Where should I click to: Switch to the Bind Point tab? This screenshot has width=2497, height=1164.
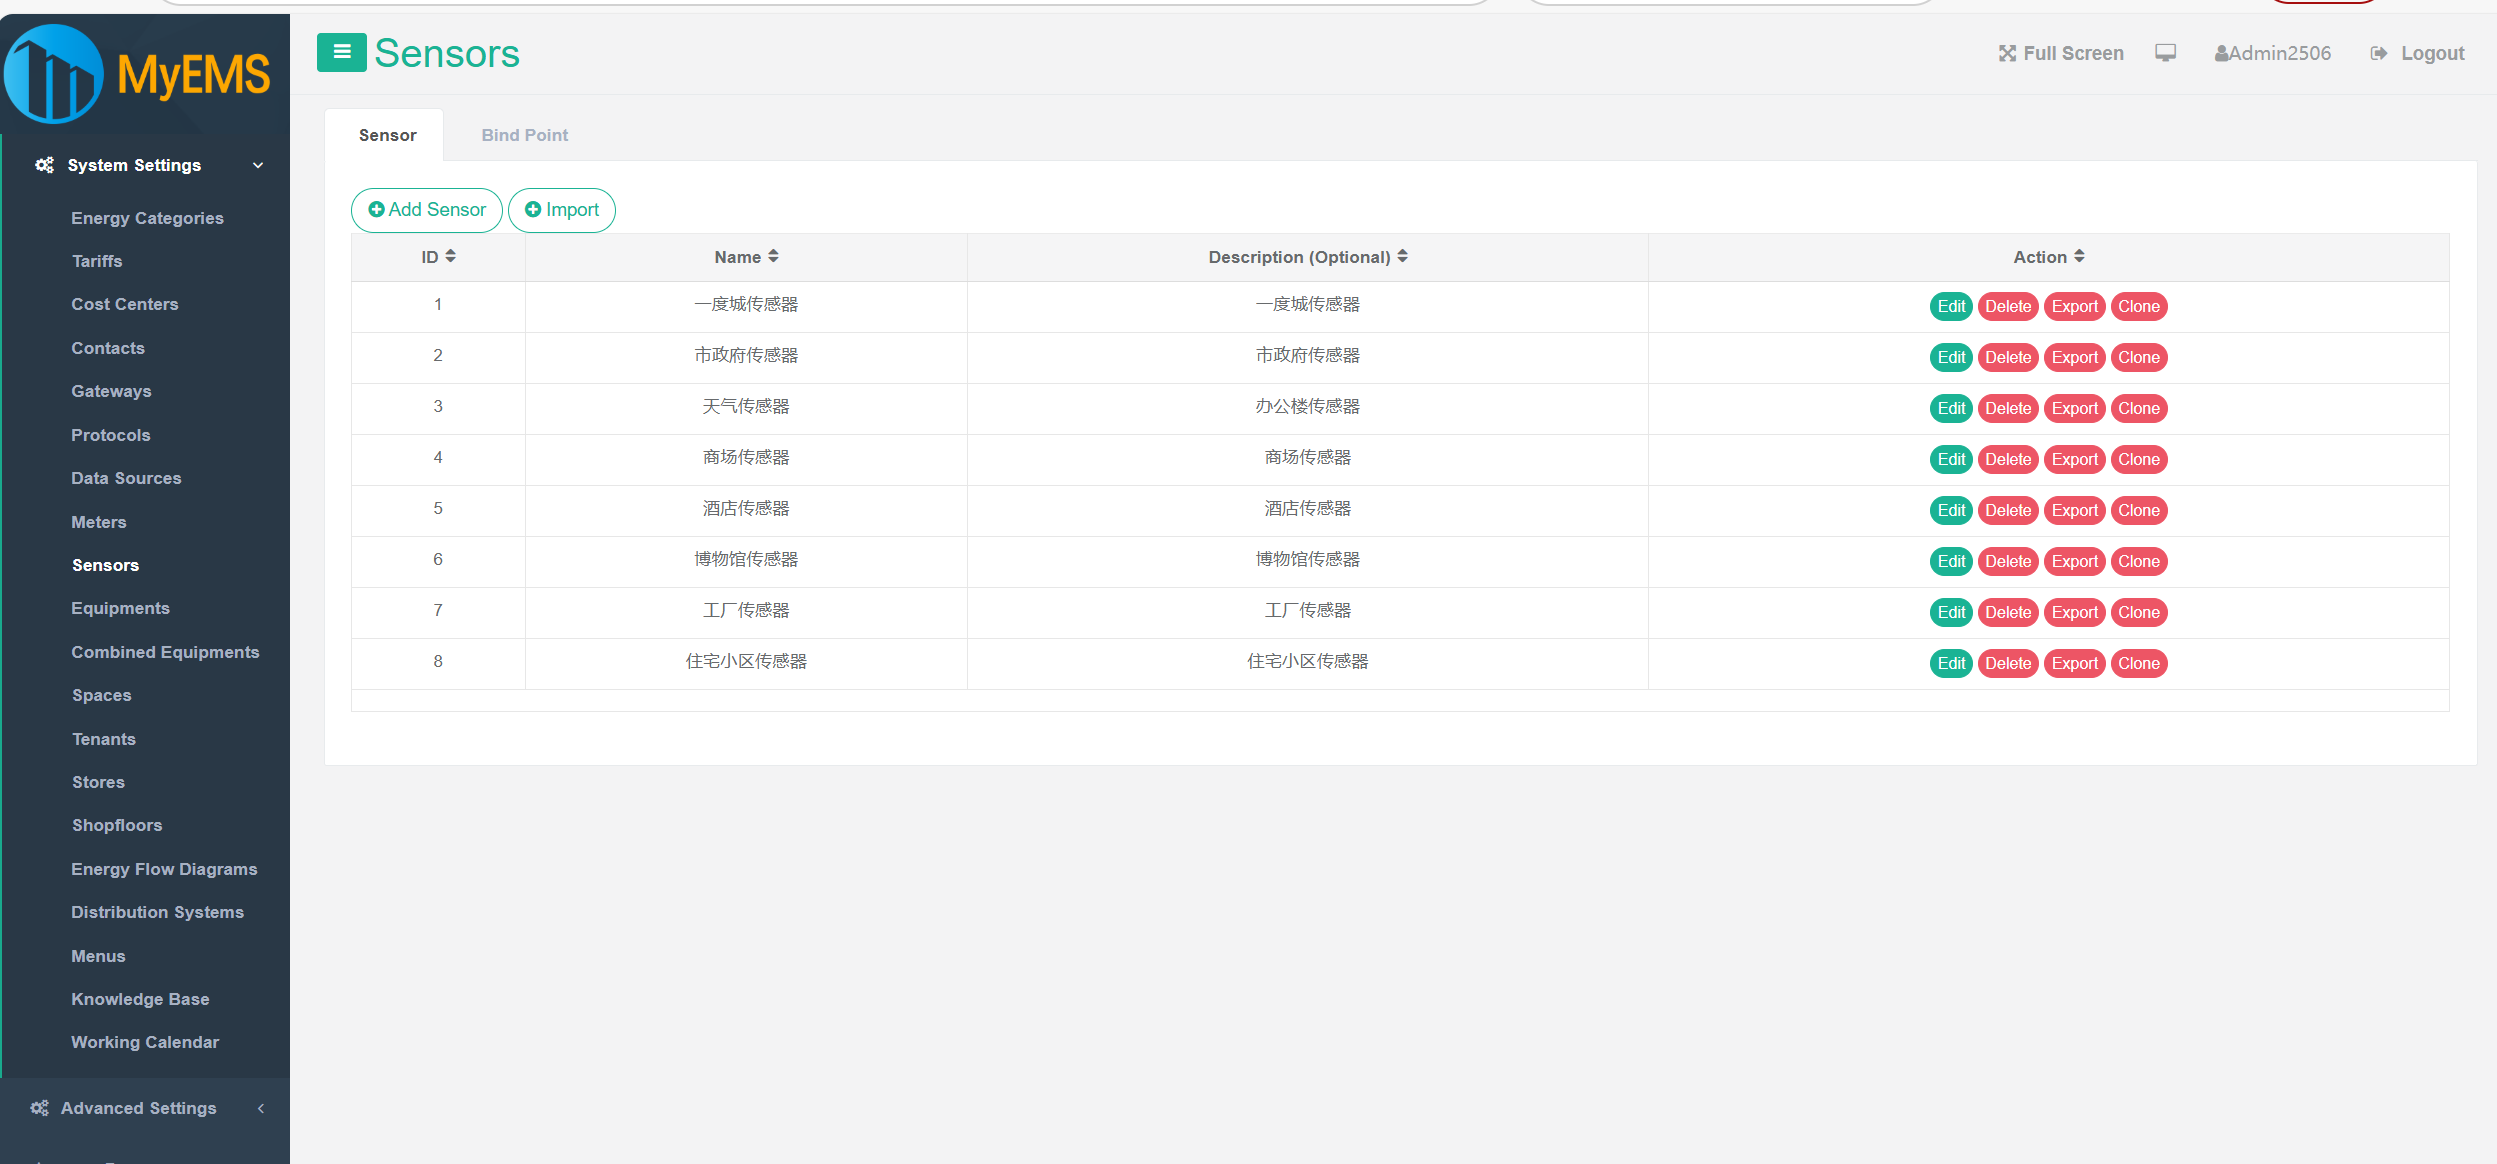[x=524, y=135]
